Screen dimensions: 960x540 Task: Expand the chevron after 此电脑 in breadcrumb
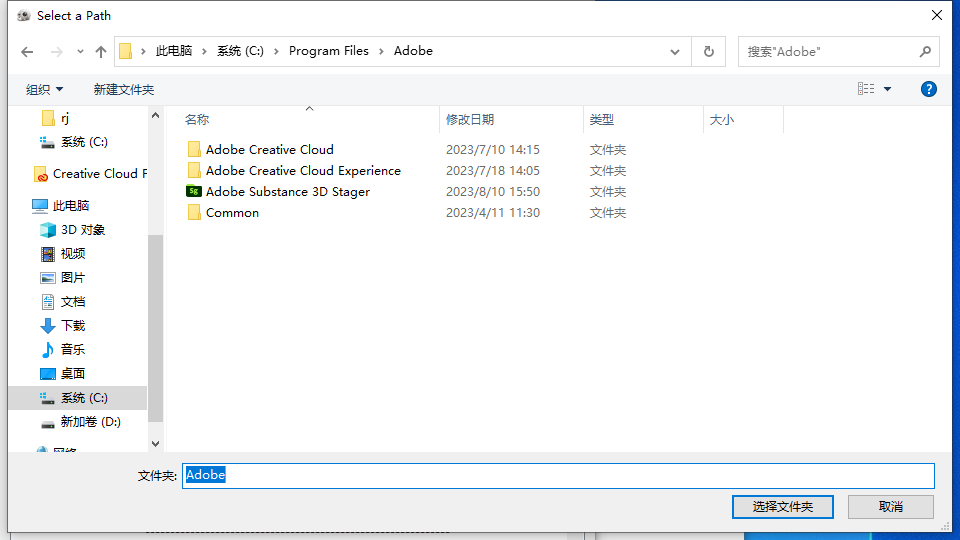204,51
